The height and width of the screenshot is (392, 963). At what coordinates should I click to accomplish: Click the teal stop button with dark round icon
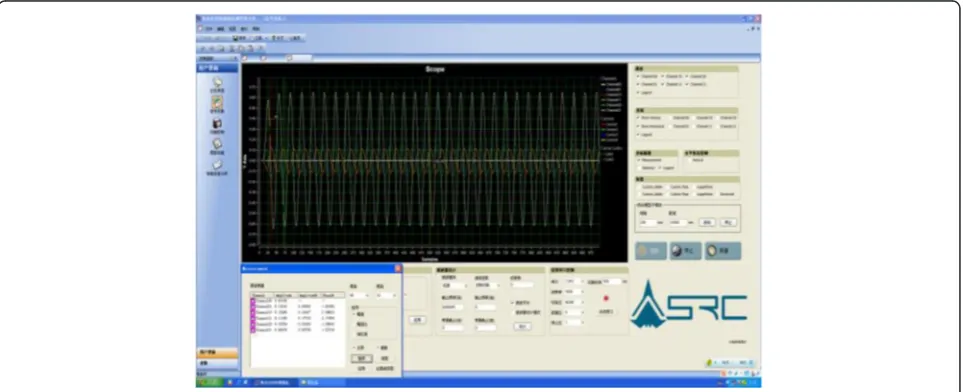point(685,251)
